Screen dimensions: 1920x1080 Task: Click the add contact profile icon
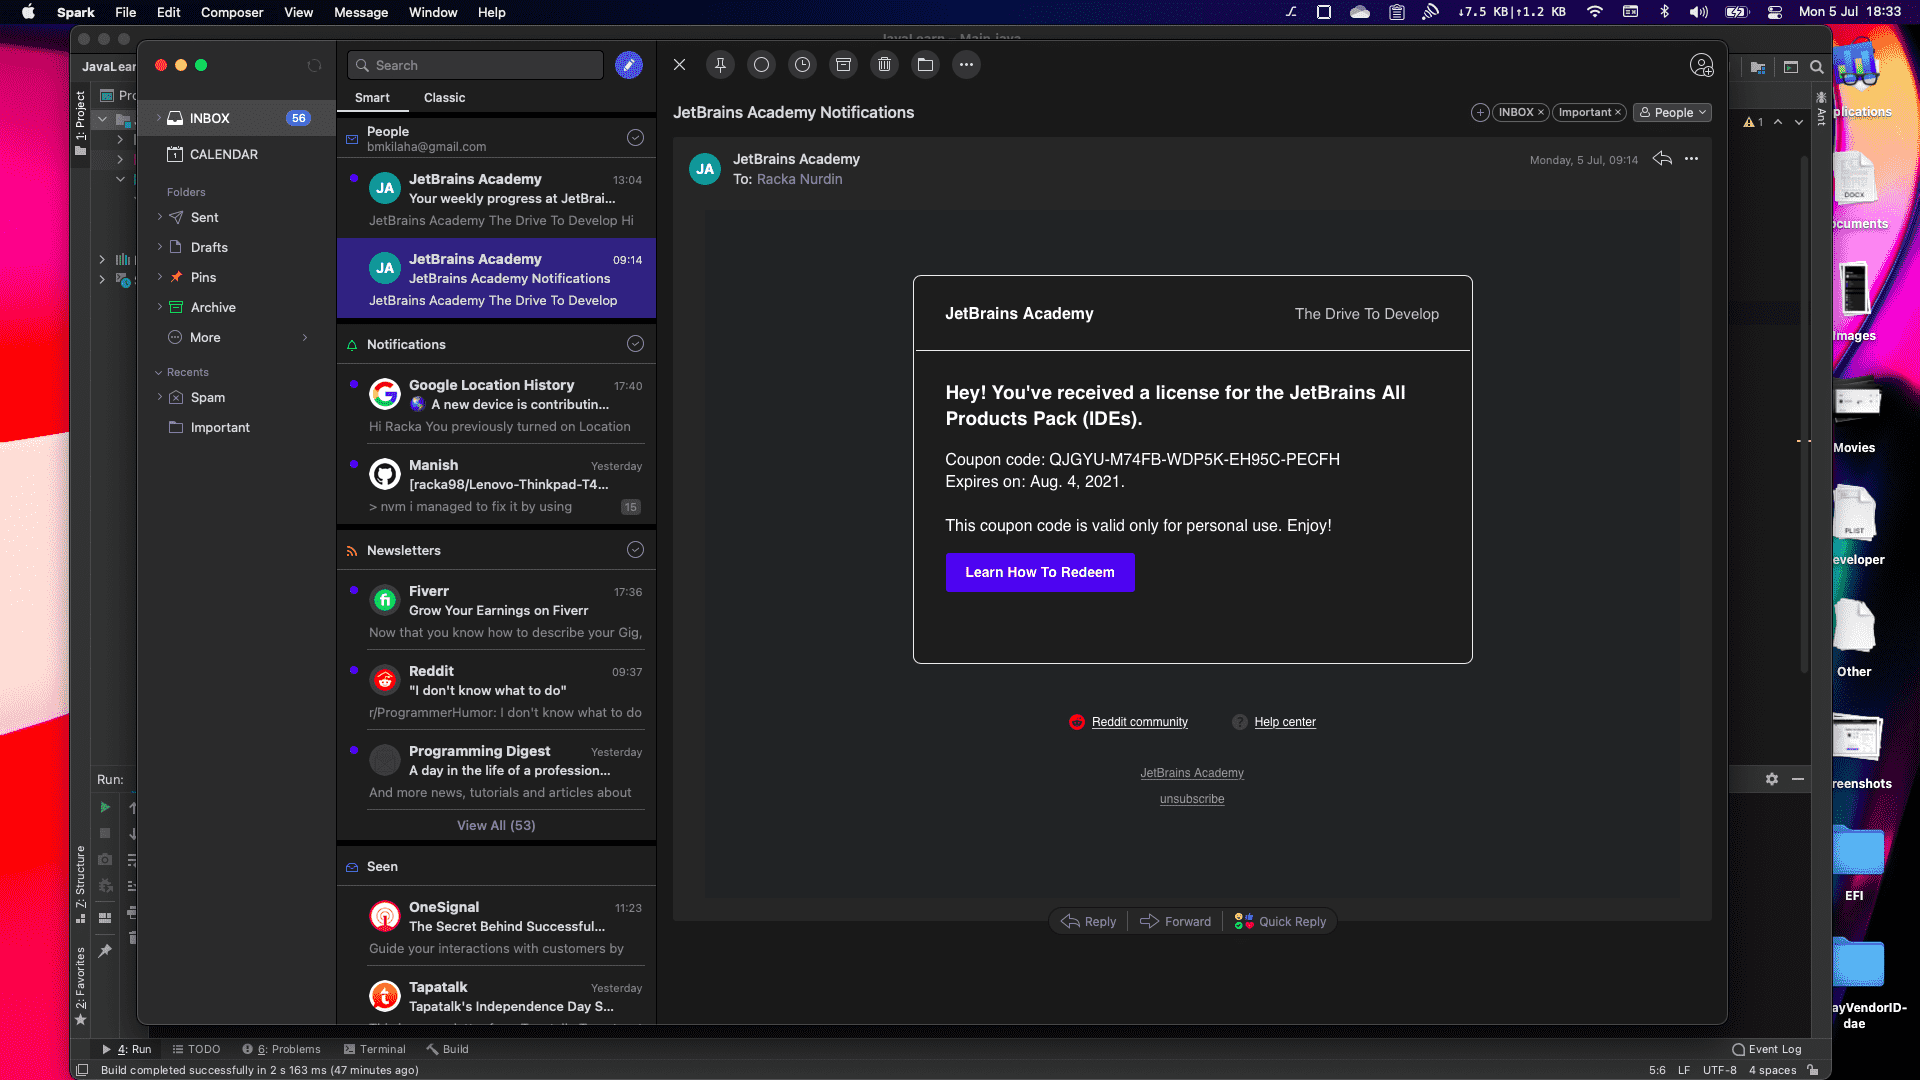[x=1701, y=65]
